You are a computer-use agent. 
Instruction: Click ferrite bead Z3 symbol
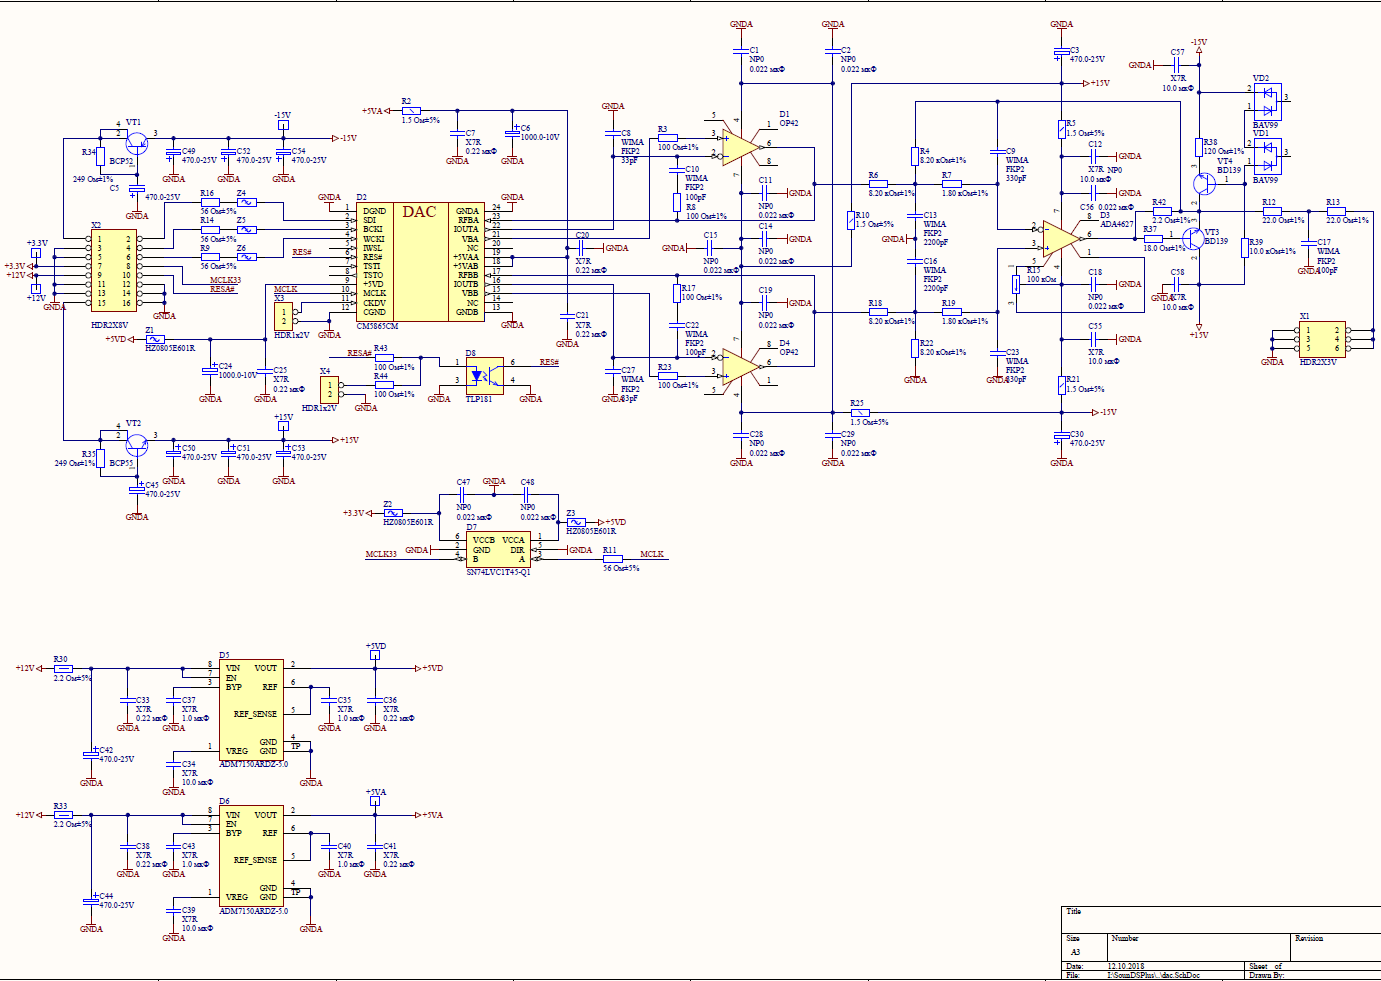tap(575, 522)
